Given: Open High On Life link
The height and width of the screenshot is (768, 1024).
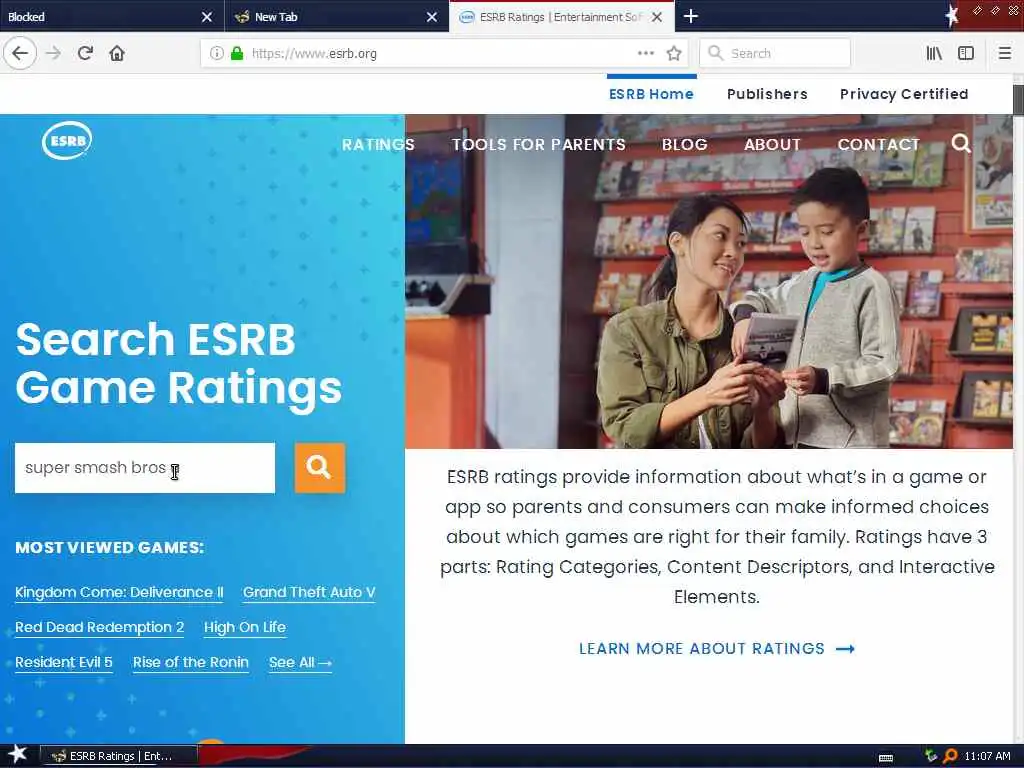Looking at the screenshot, I should (x=245, y=628).
